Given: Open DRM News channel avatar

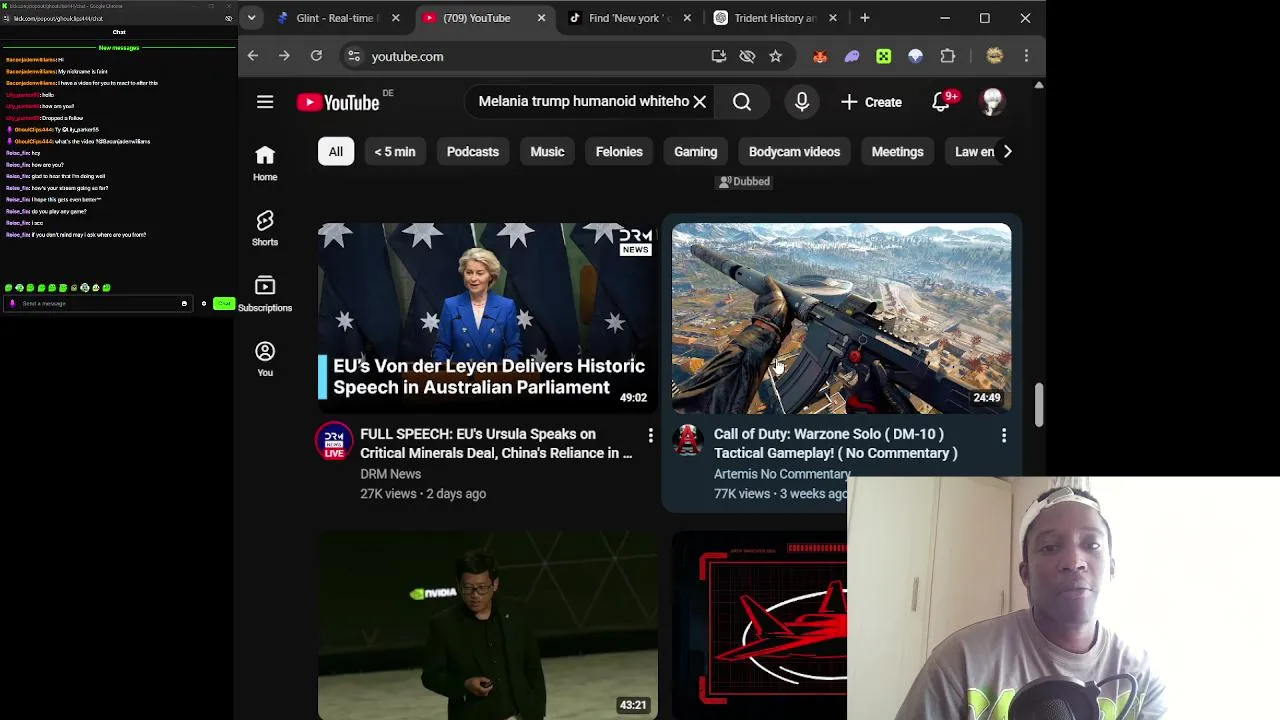Looking at the screenshot, I should (334, 441).
